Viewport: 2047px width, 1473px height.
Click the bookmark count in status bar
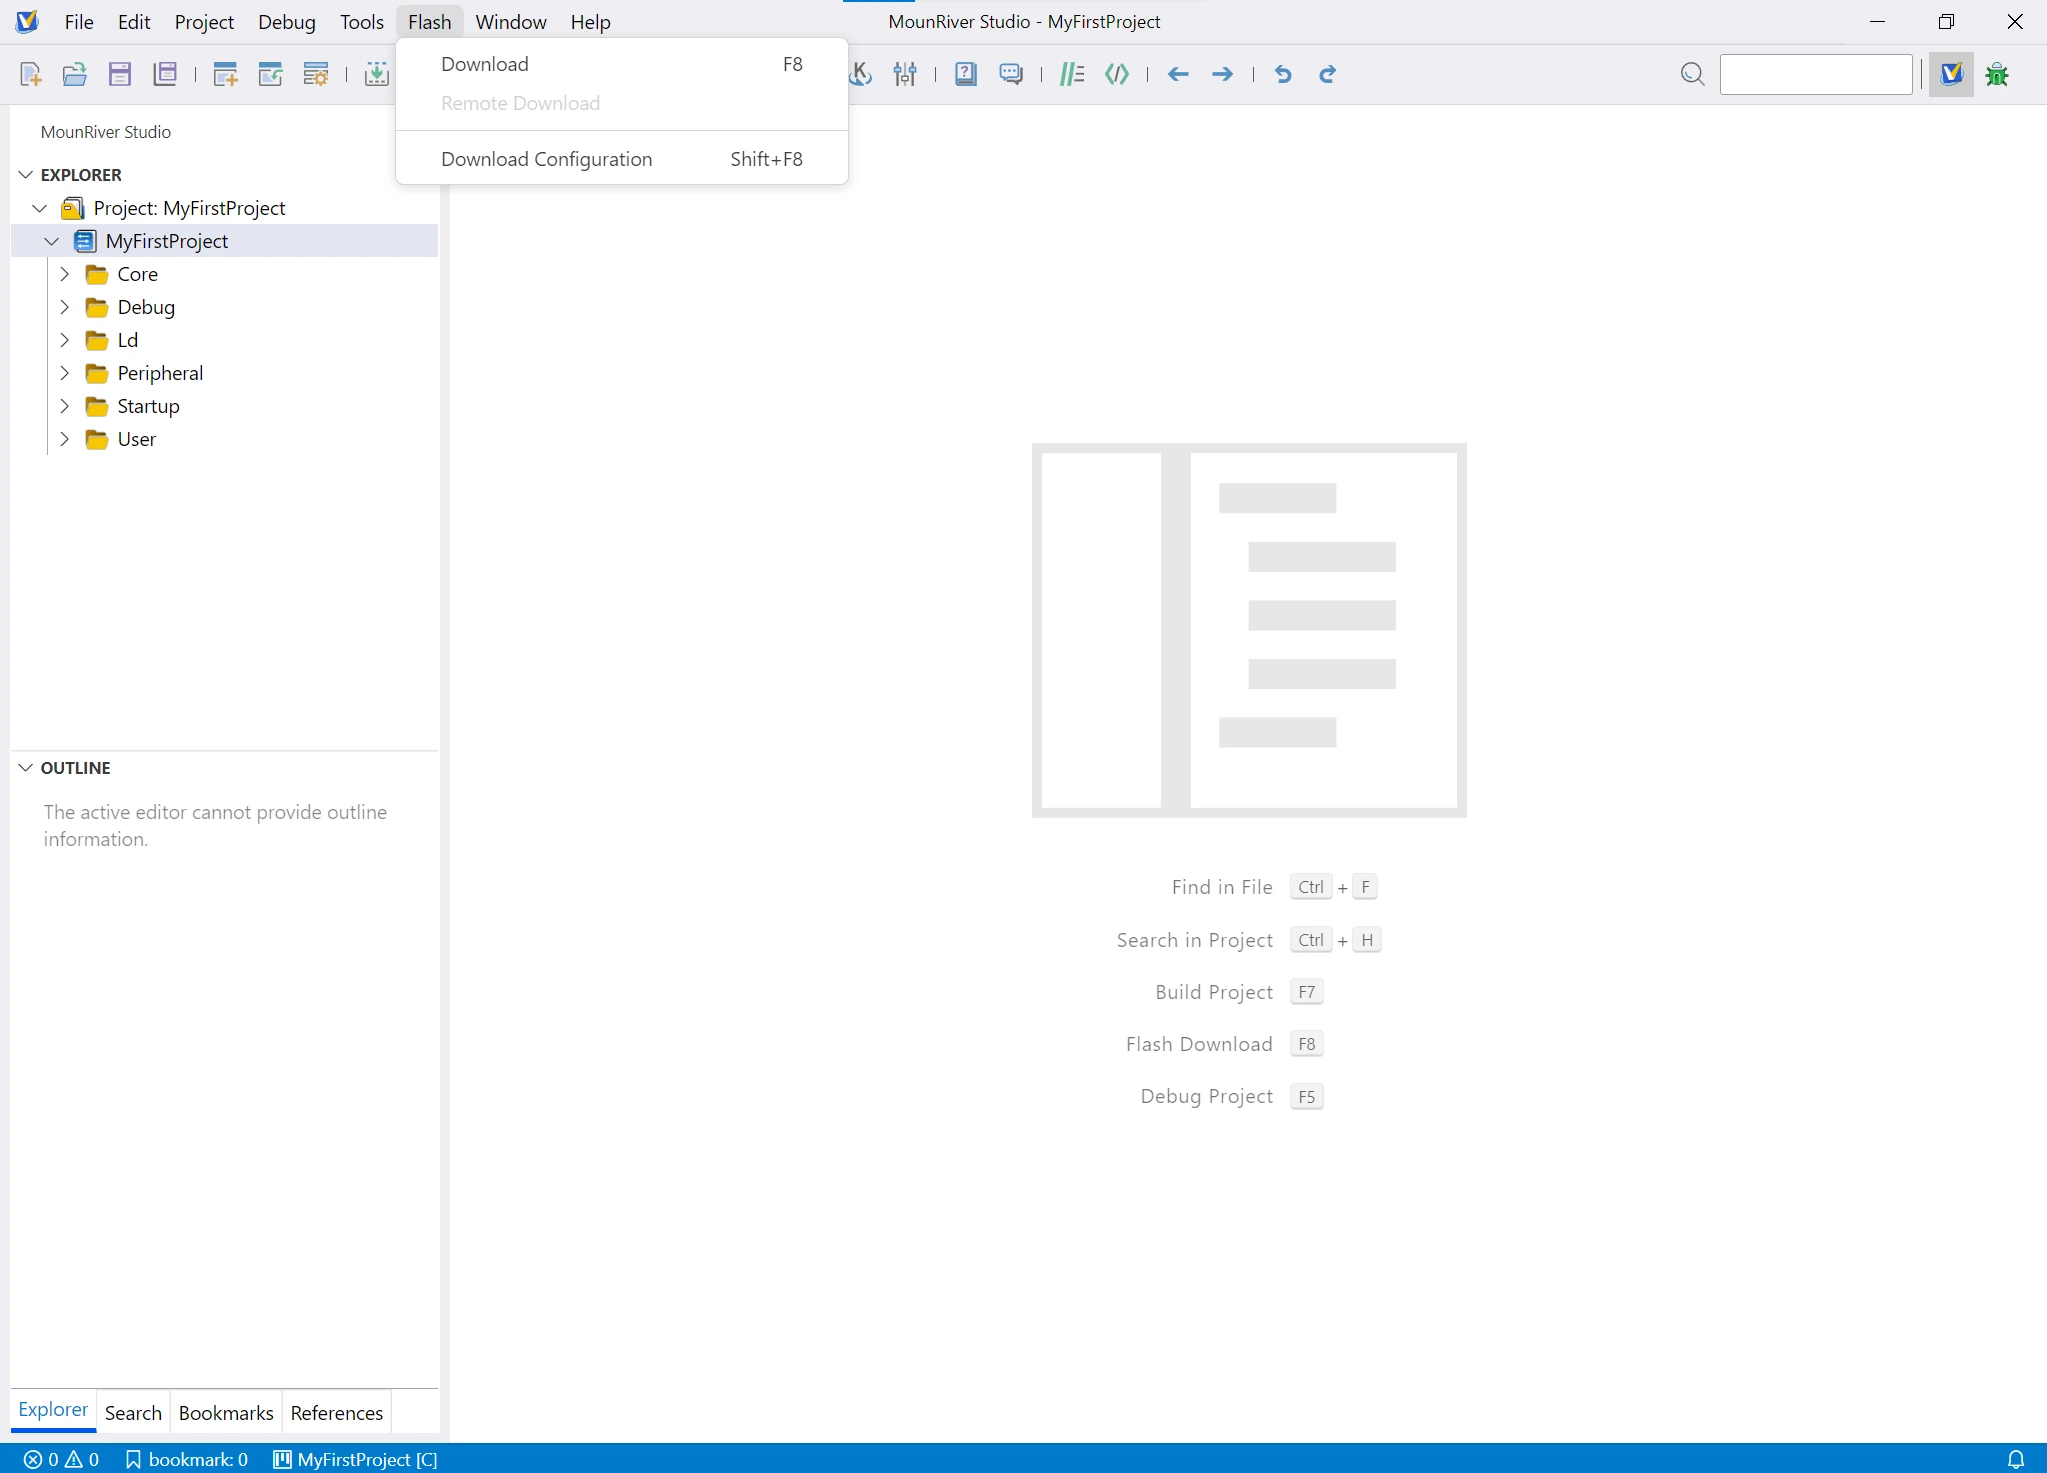click(x=187, y=1460)
